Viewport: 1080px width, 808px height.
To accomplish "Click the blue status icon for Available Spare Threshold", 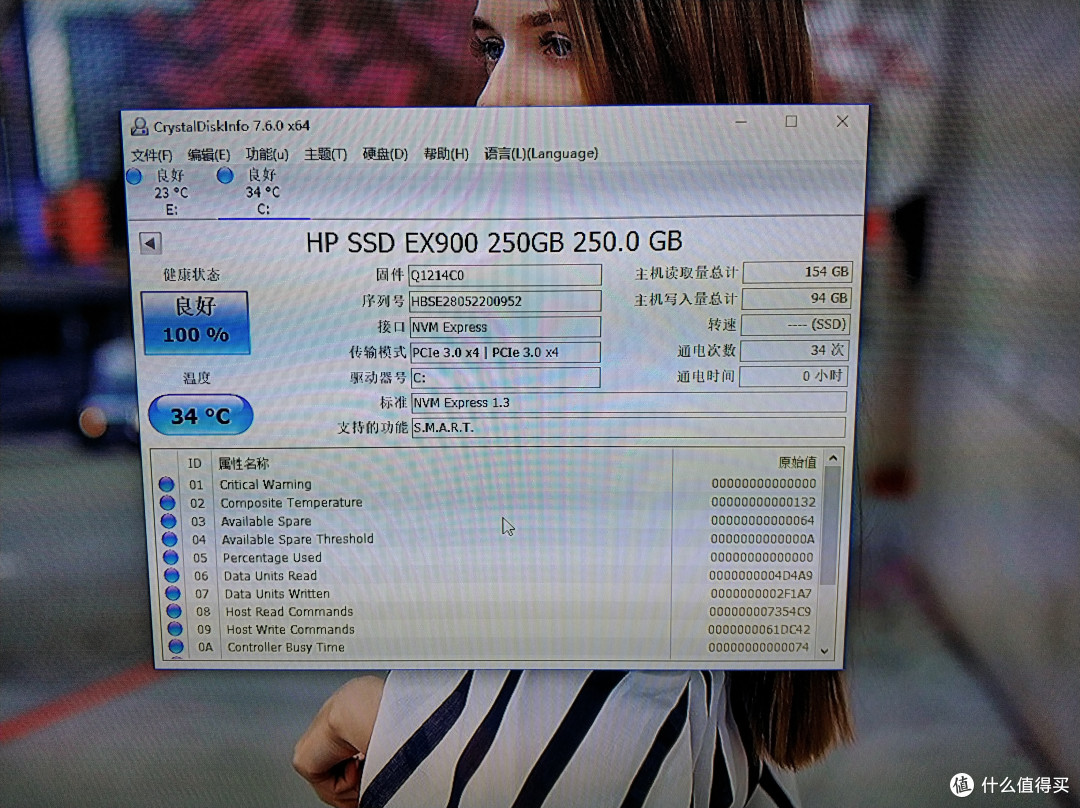I will [169, 539].
